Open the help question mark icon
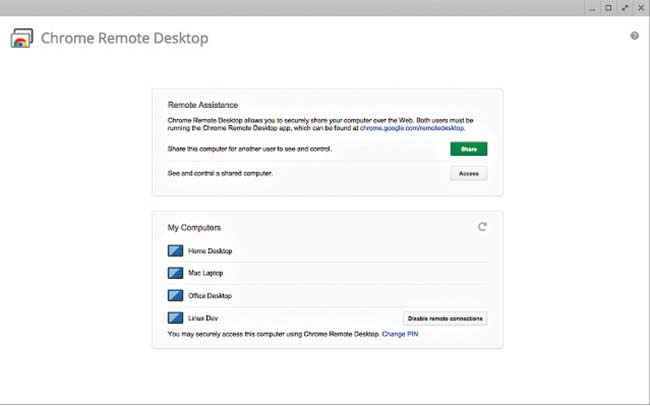 [634, 36]
